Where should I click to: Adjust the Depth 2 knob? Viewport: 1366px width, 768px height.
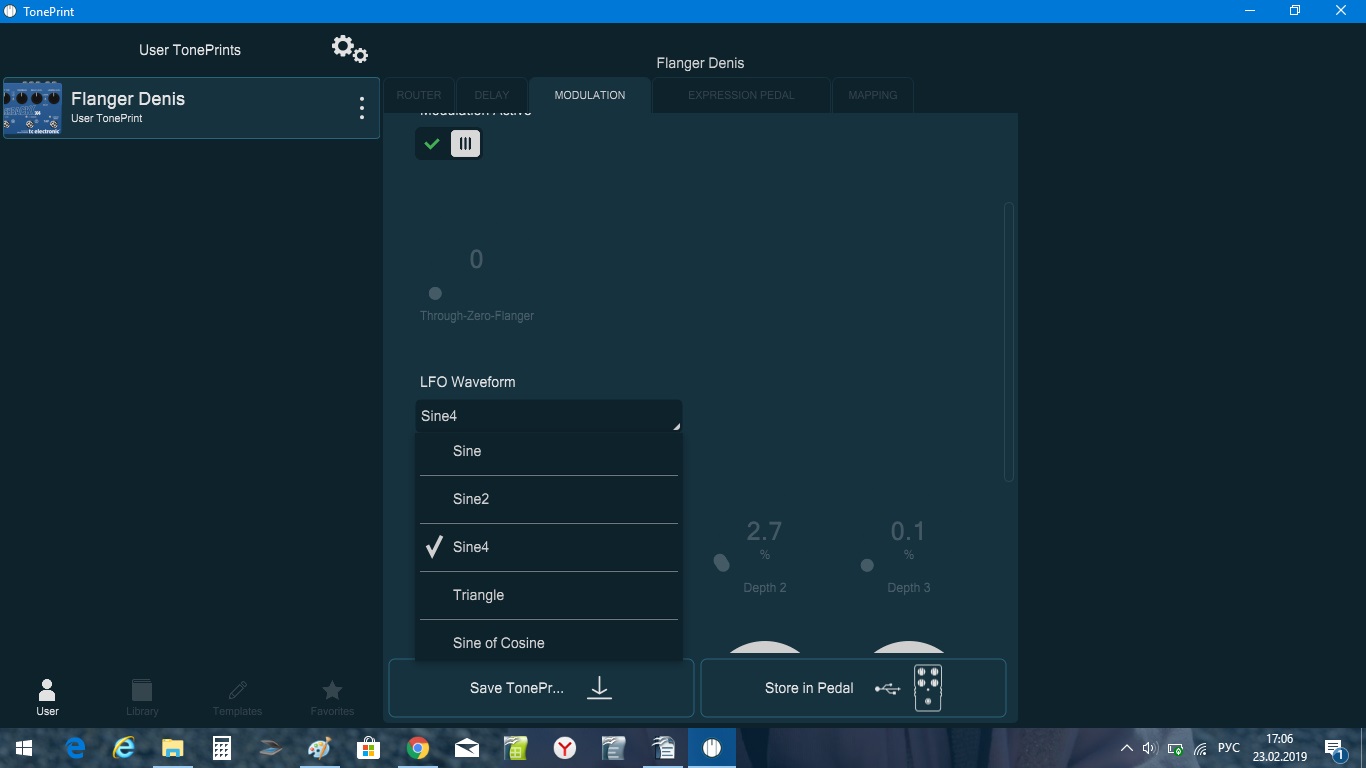pyautogui.click(x=722, y=564)
